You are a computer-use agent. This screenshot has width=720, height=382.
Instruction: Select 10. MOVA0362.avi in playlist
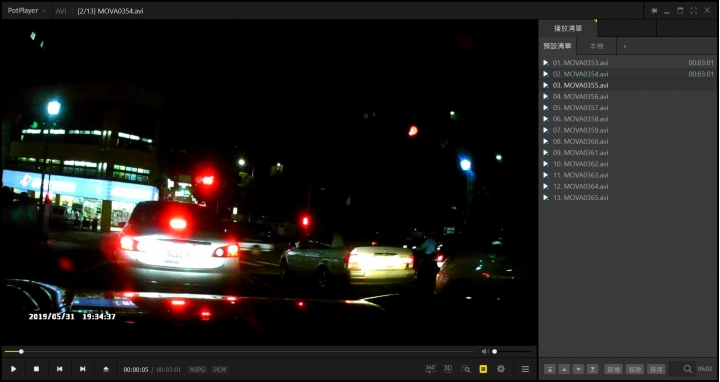click(x=628, y=164)
